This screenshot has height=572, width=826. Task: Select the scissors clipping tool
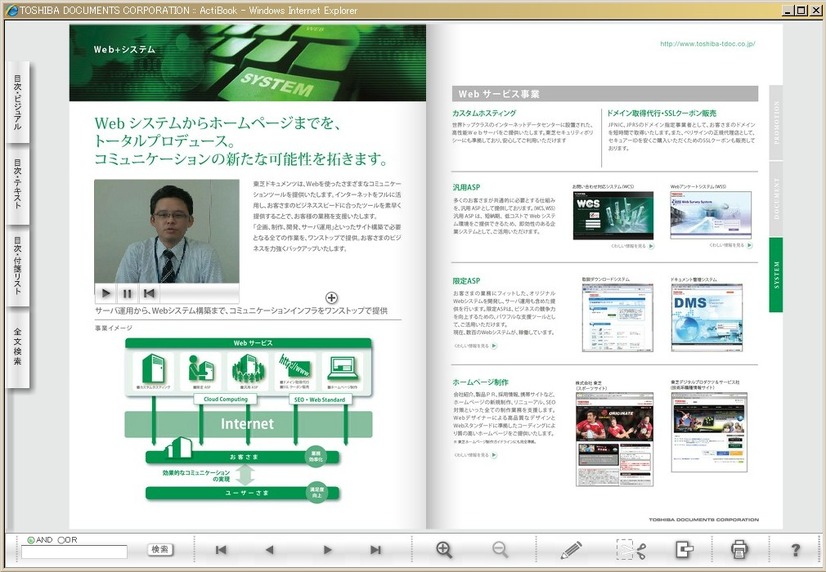point(631,549)
